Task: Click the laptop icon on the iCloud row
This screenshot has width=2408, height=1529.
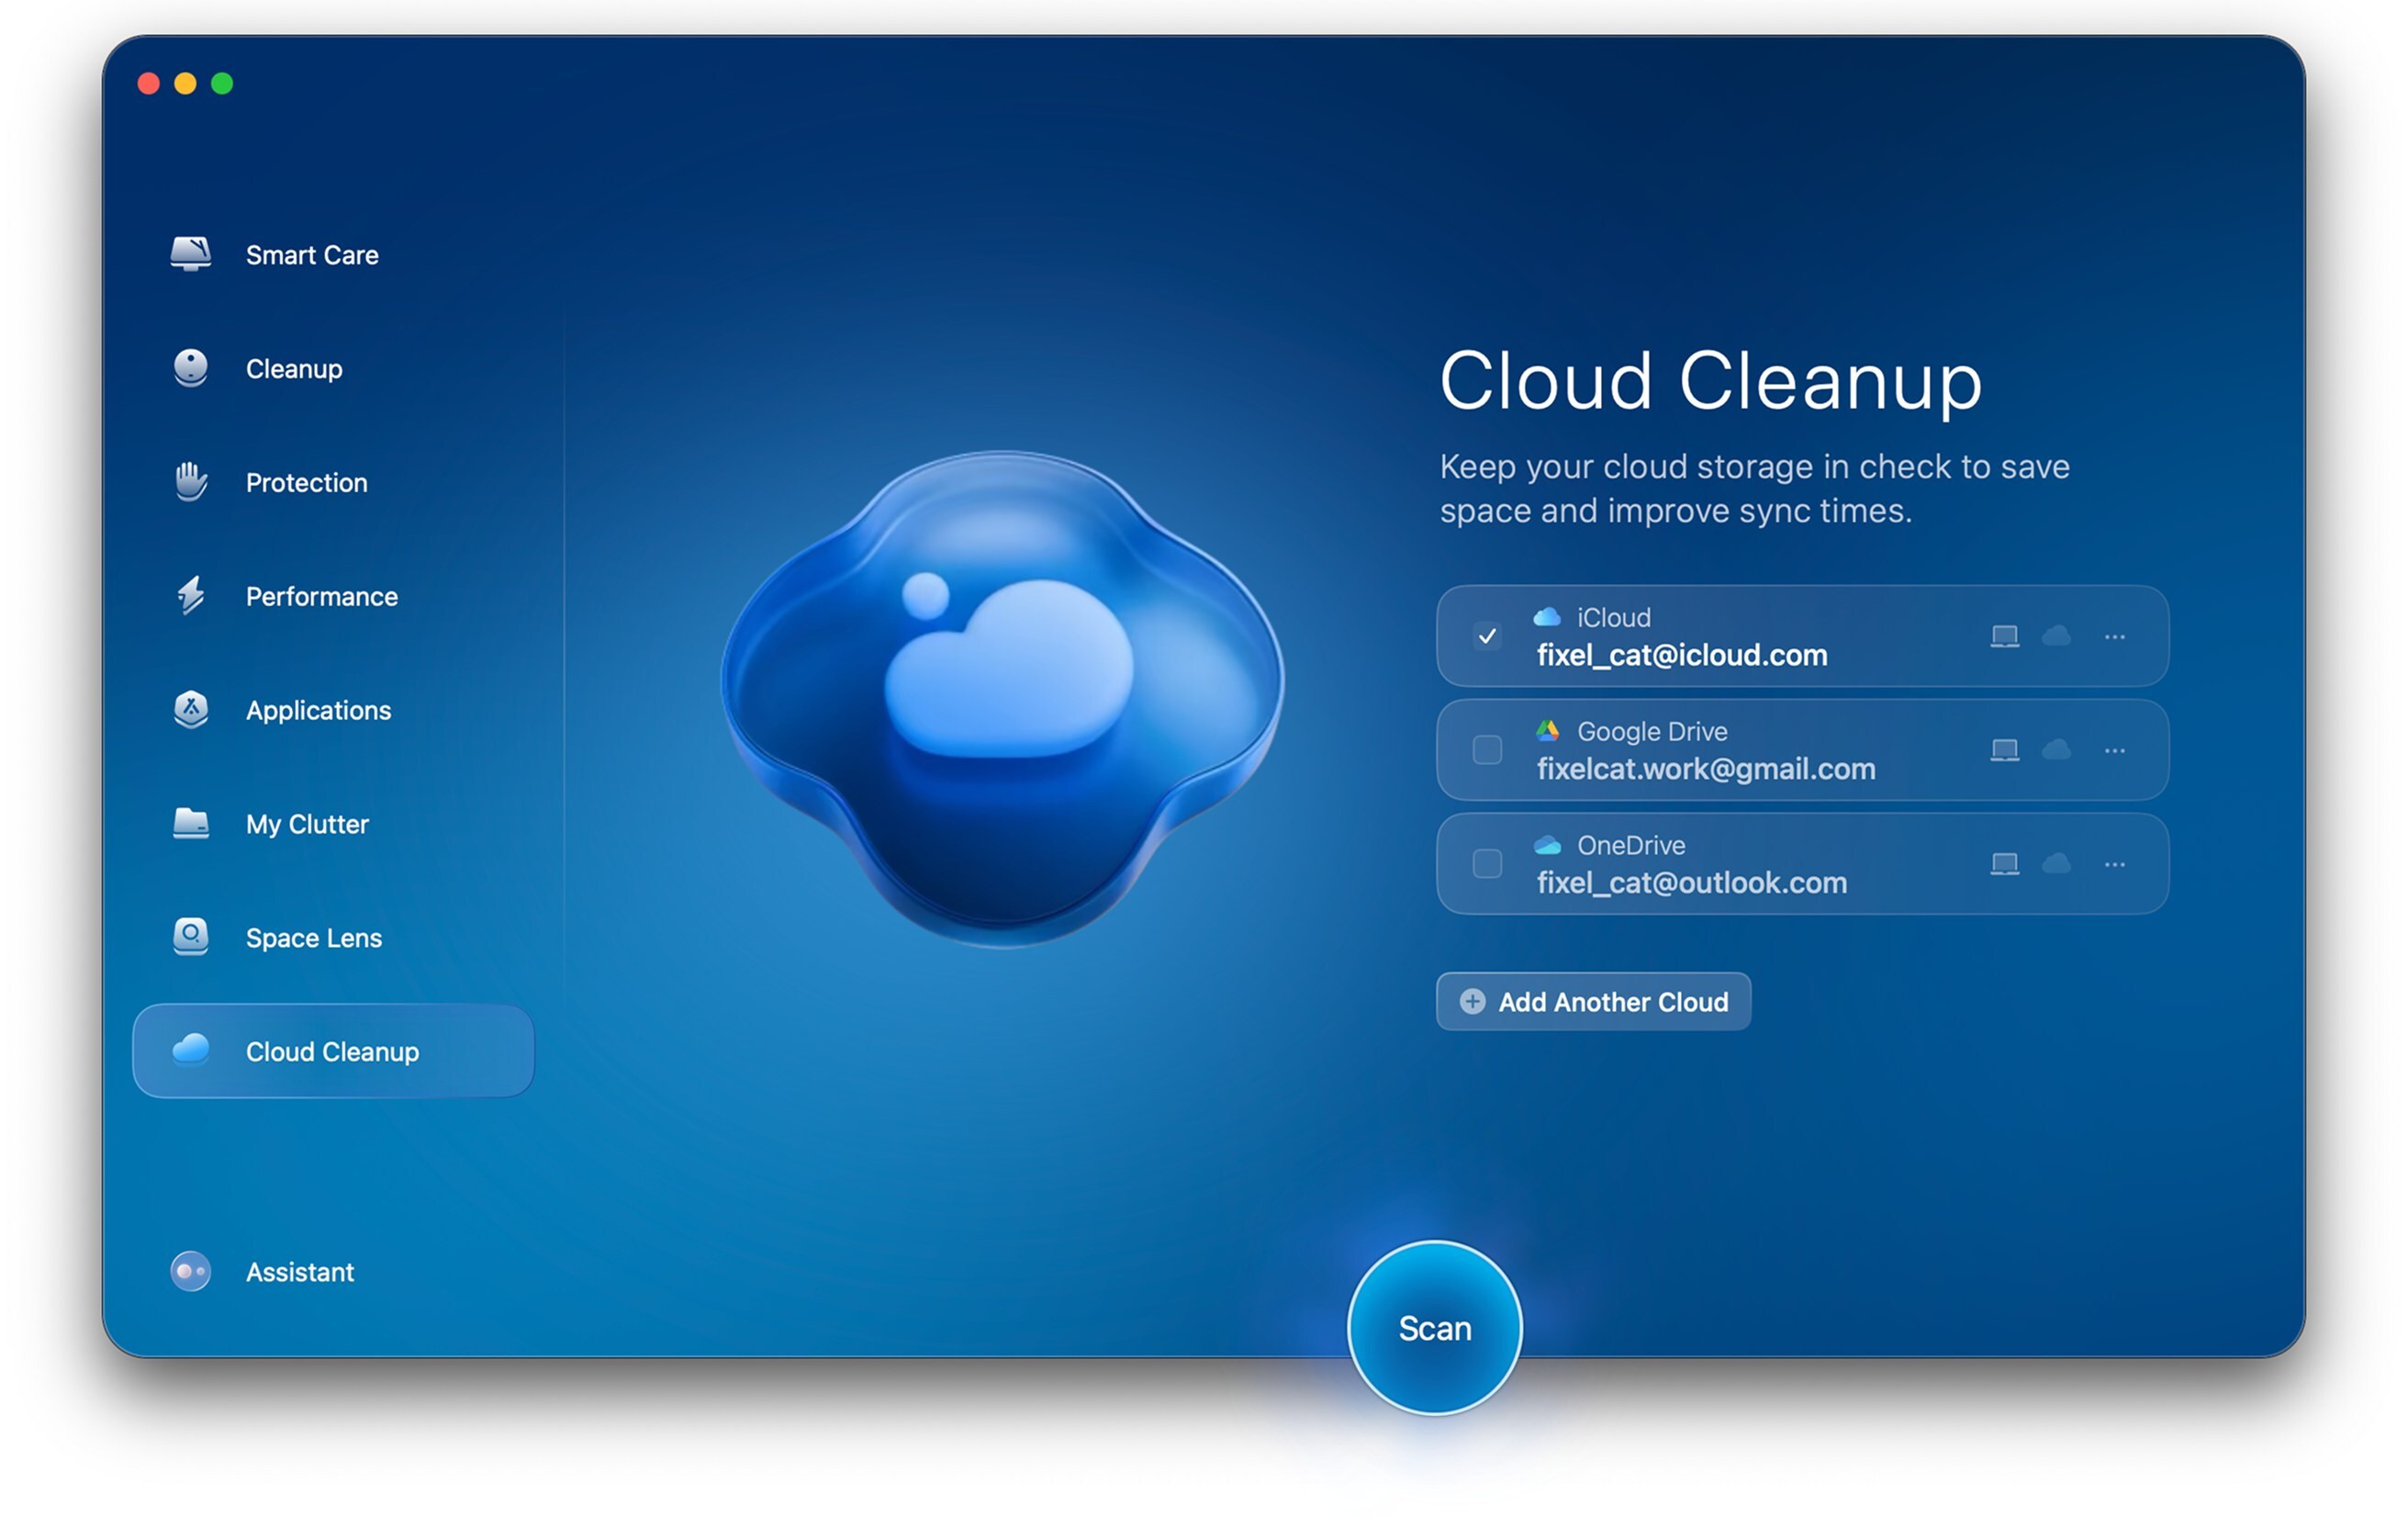Action: coord(2003,637)
